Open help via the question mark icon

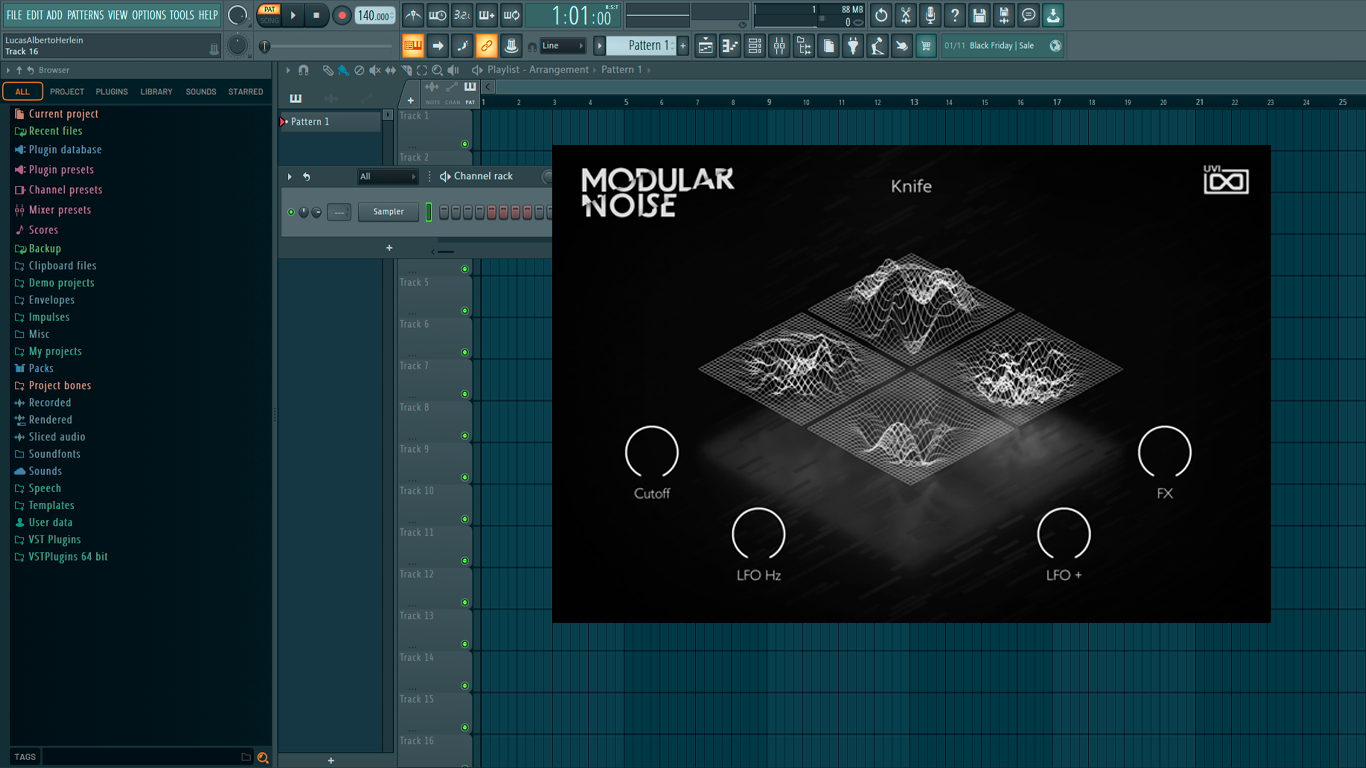coord(955,15)
